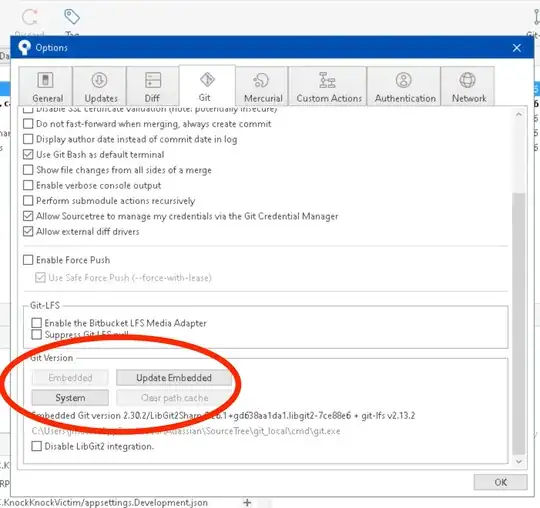Toggle Allow external diff drivers

(x=28, y=231)
